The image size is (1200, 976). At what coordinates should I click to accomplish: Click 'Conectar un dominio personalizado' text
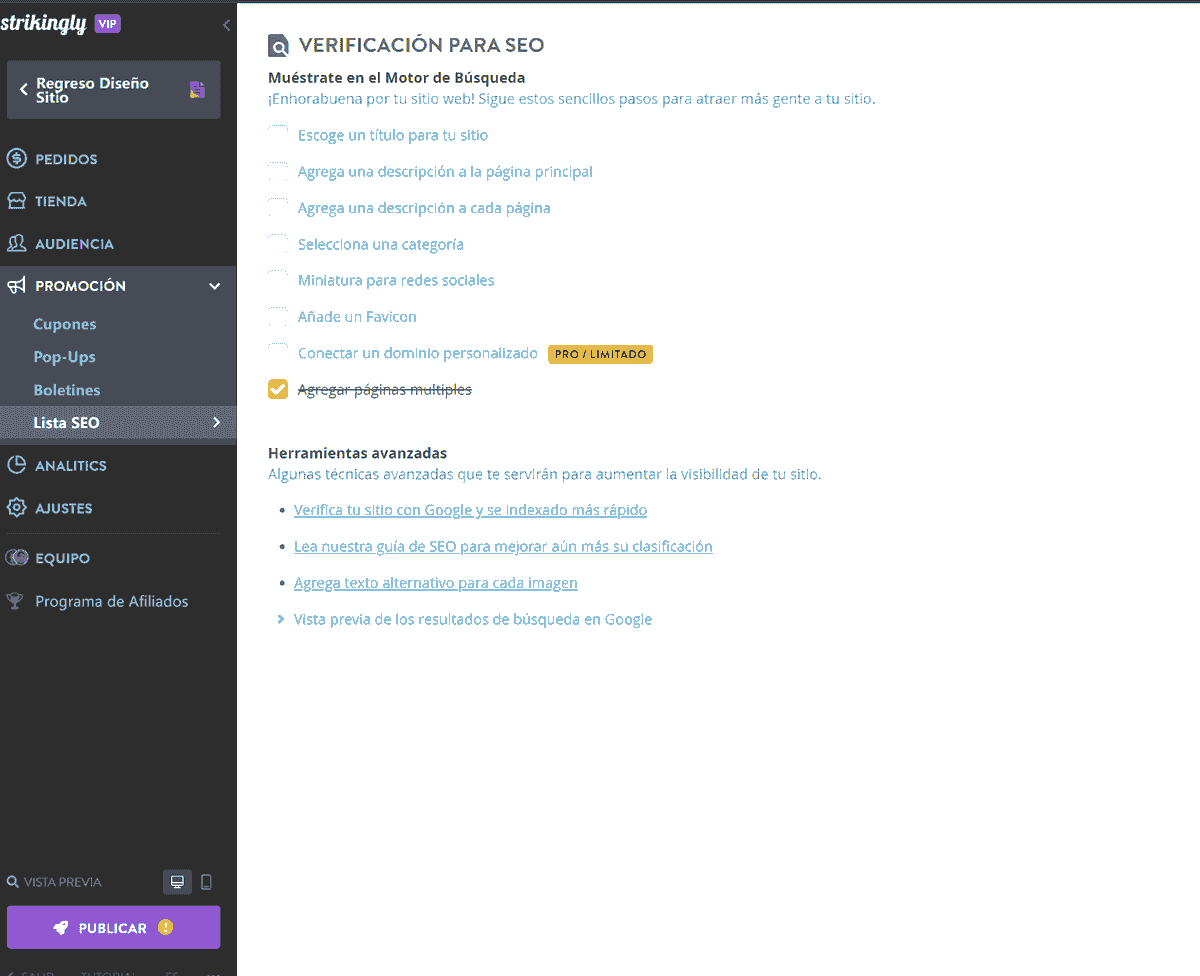pyautogui.click(x=418, y=353)
